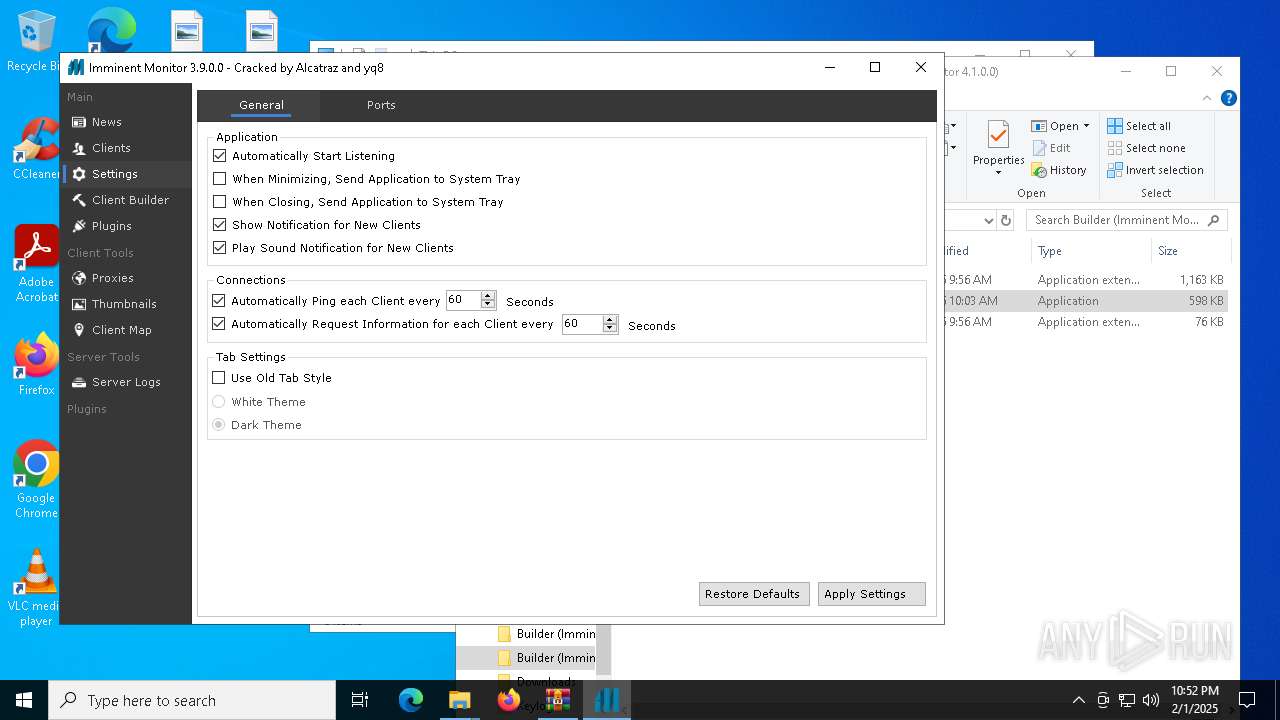Click Edit in Explorer ribbon
This screenshot has width=1280, height=720.
(x=1051, y=148)
